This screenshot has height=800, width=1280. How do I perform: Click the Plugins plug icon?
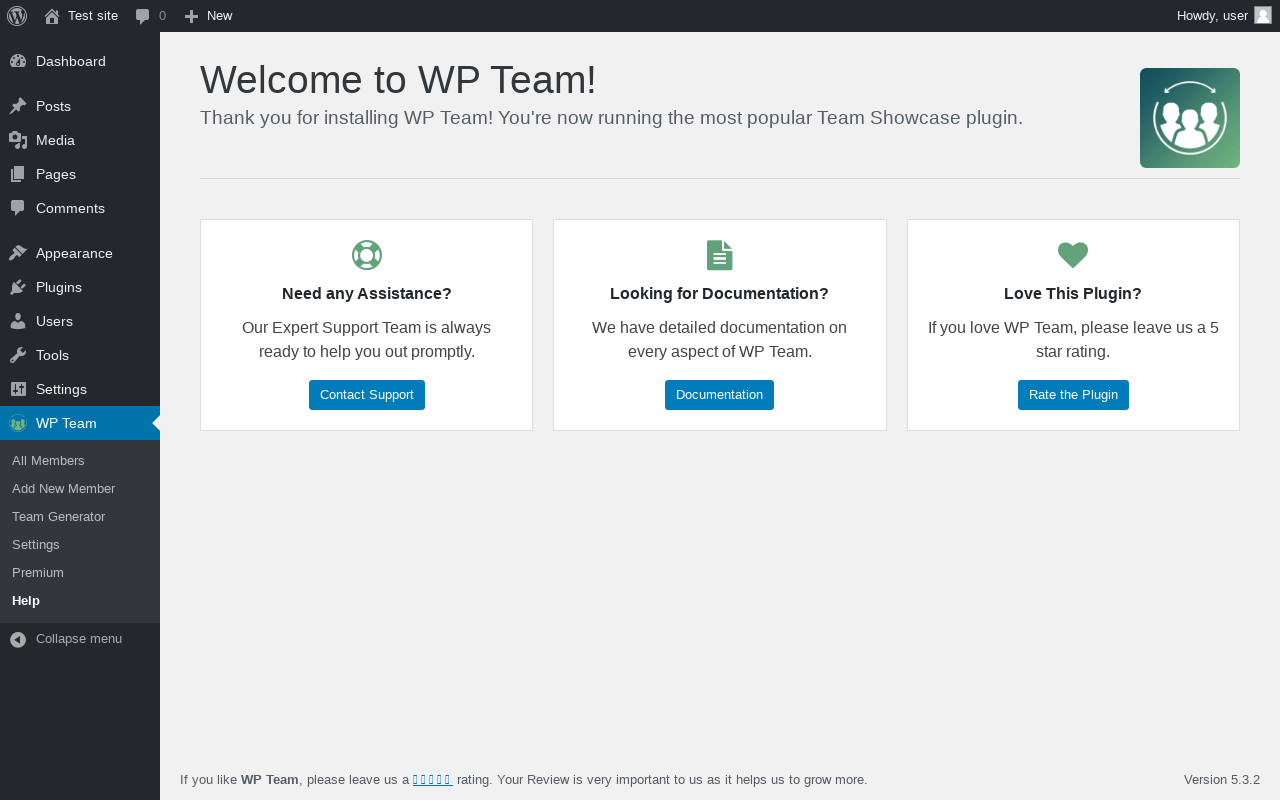(18, 287)
